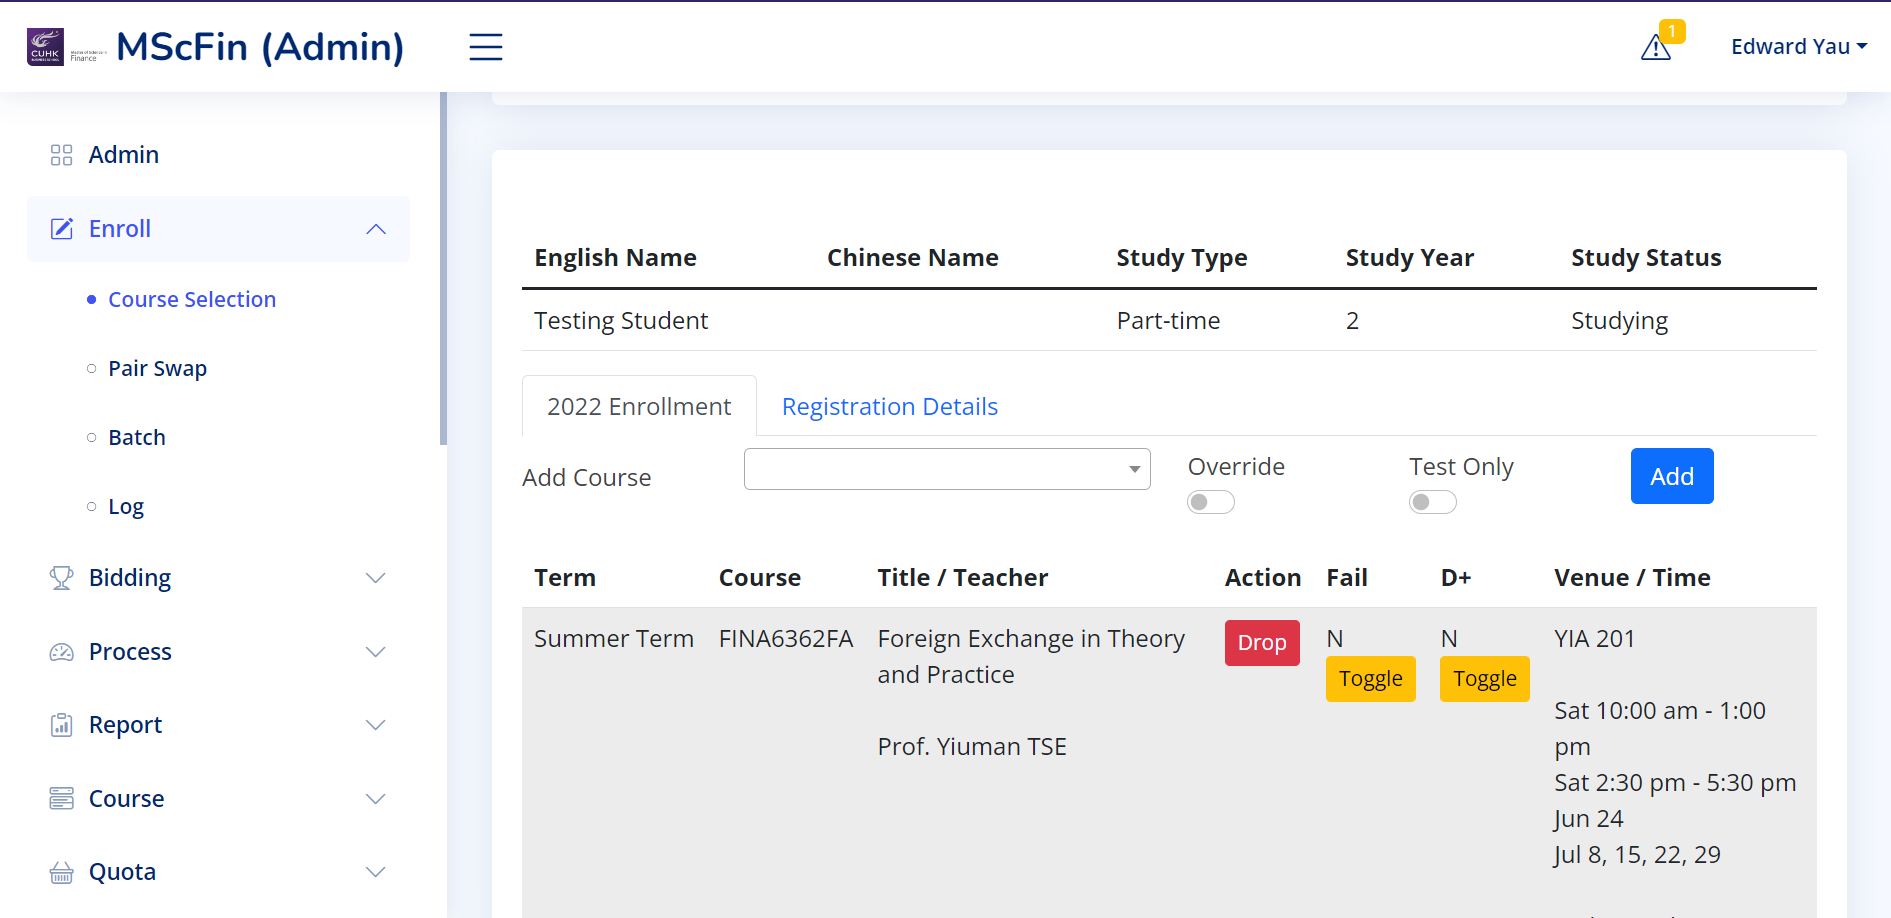This screenshot has width=1891, height=918.
Task: Switch to the Registration Details tab
Action: coord(889,407)
